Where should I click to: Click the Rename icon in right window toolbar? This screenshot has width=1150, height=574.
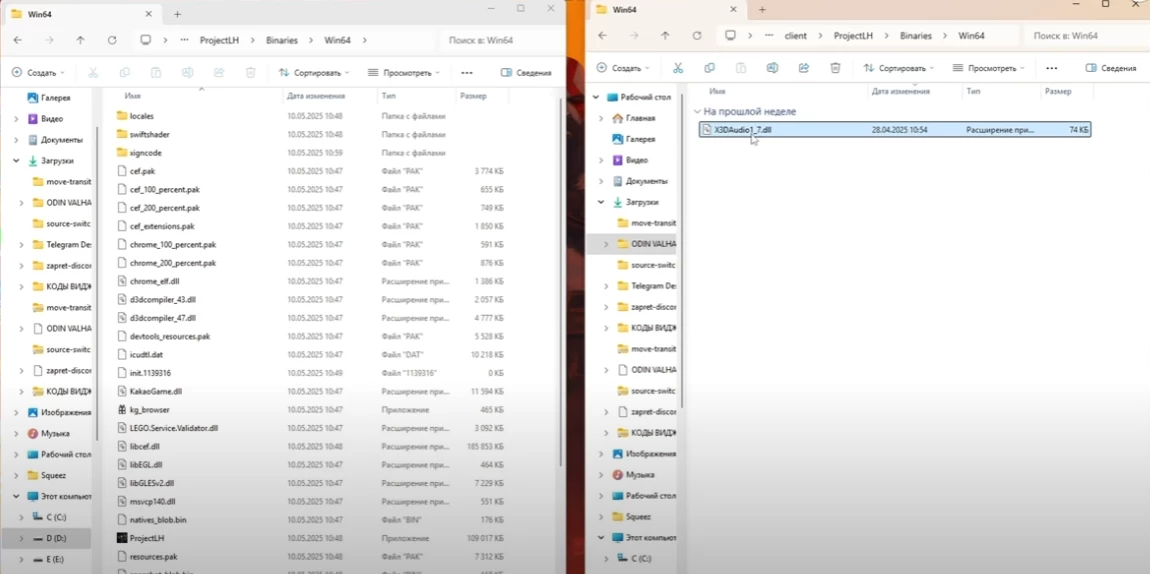pos(772,68)
